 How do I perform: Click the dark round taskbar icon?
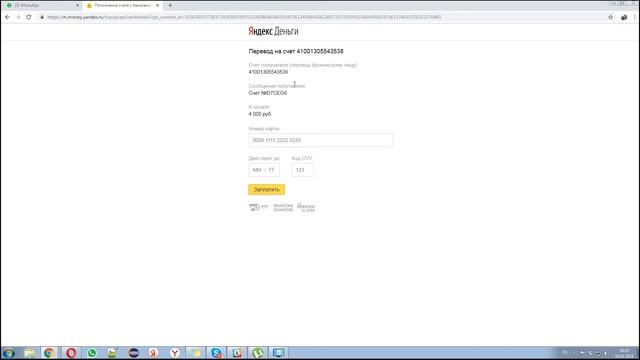(x=133, y=353)
